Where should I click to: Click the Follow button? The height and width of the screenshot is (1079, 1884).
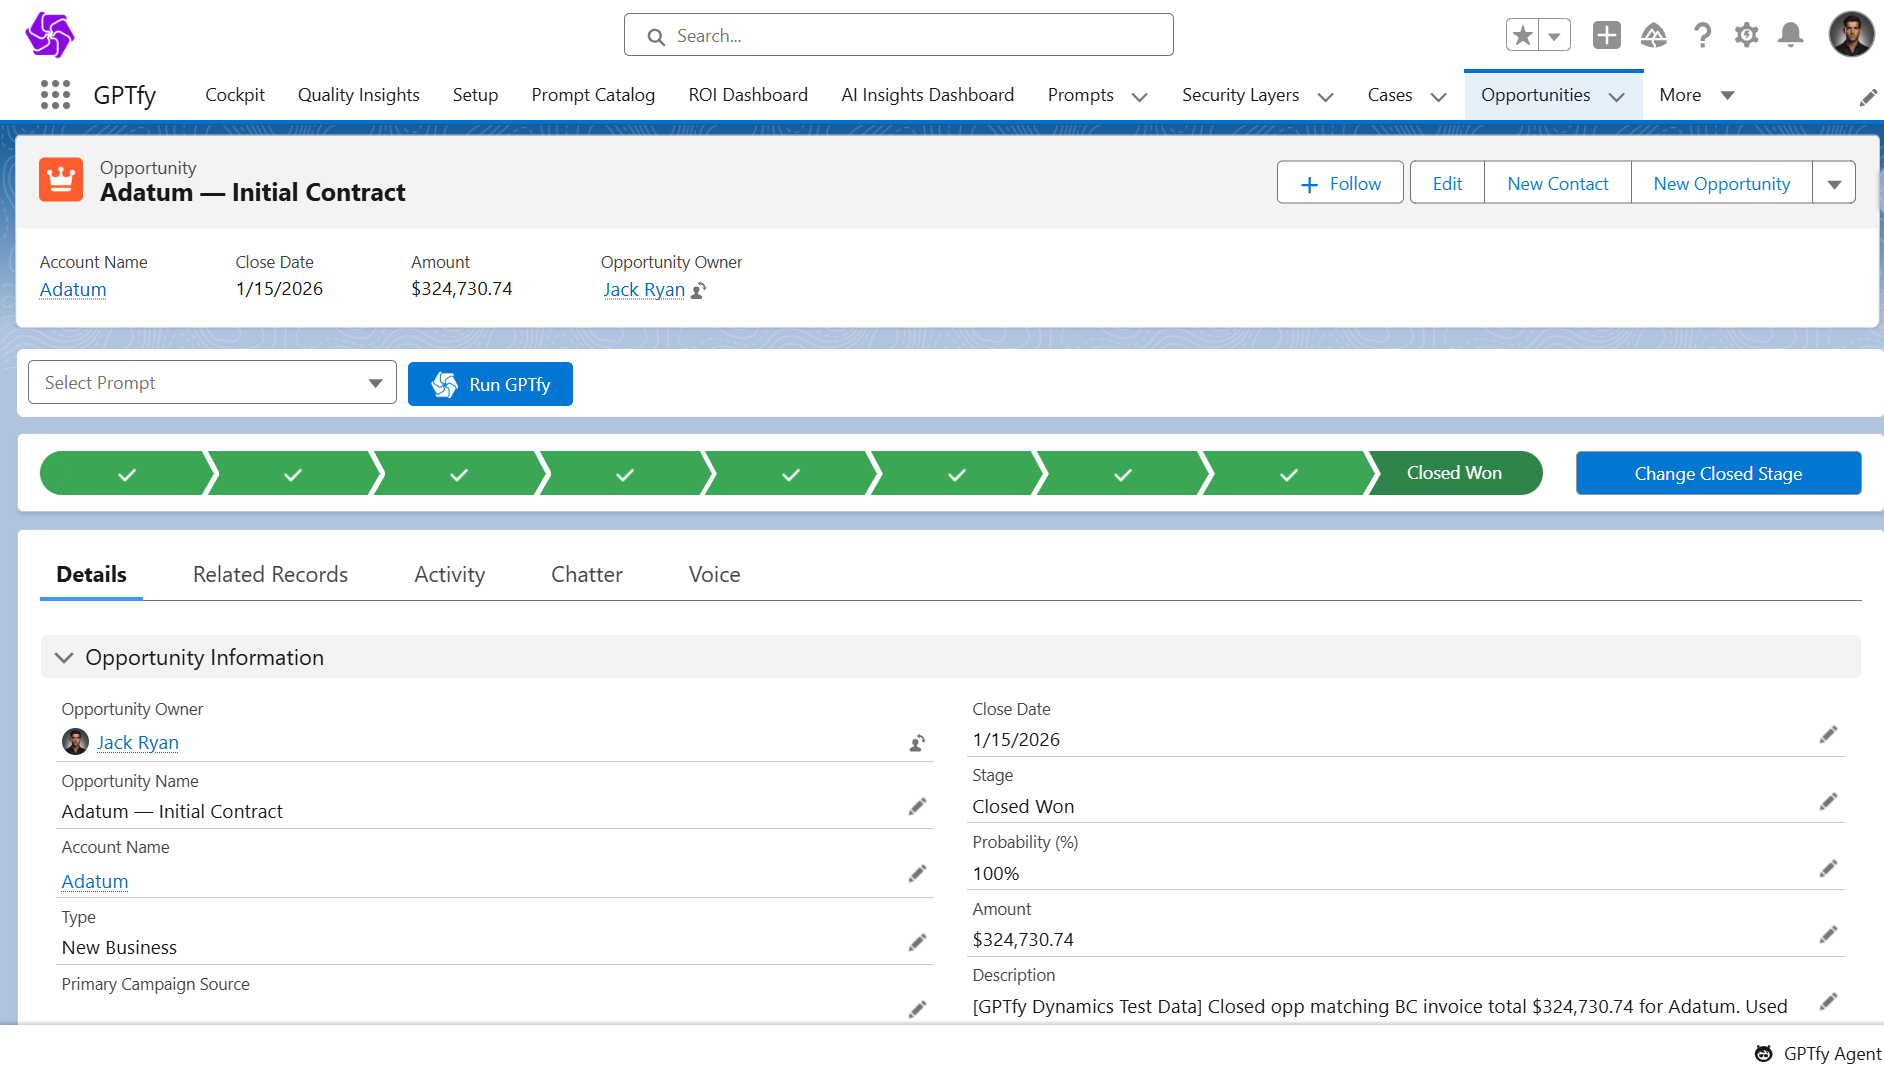(1340, 183)
